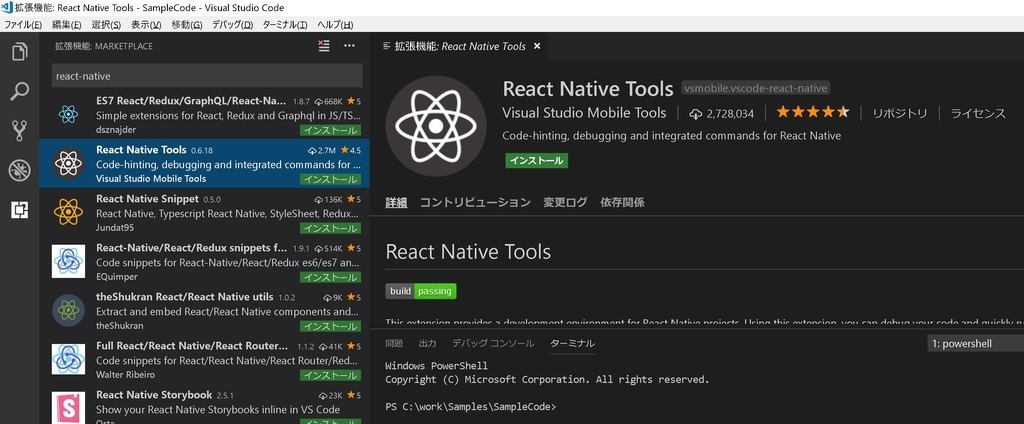Click Full React/React Native Router extension icon
Screen dimensions: 1024x424
coord(68,359)
